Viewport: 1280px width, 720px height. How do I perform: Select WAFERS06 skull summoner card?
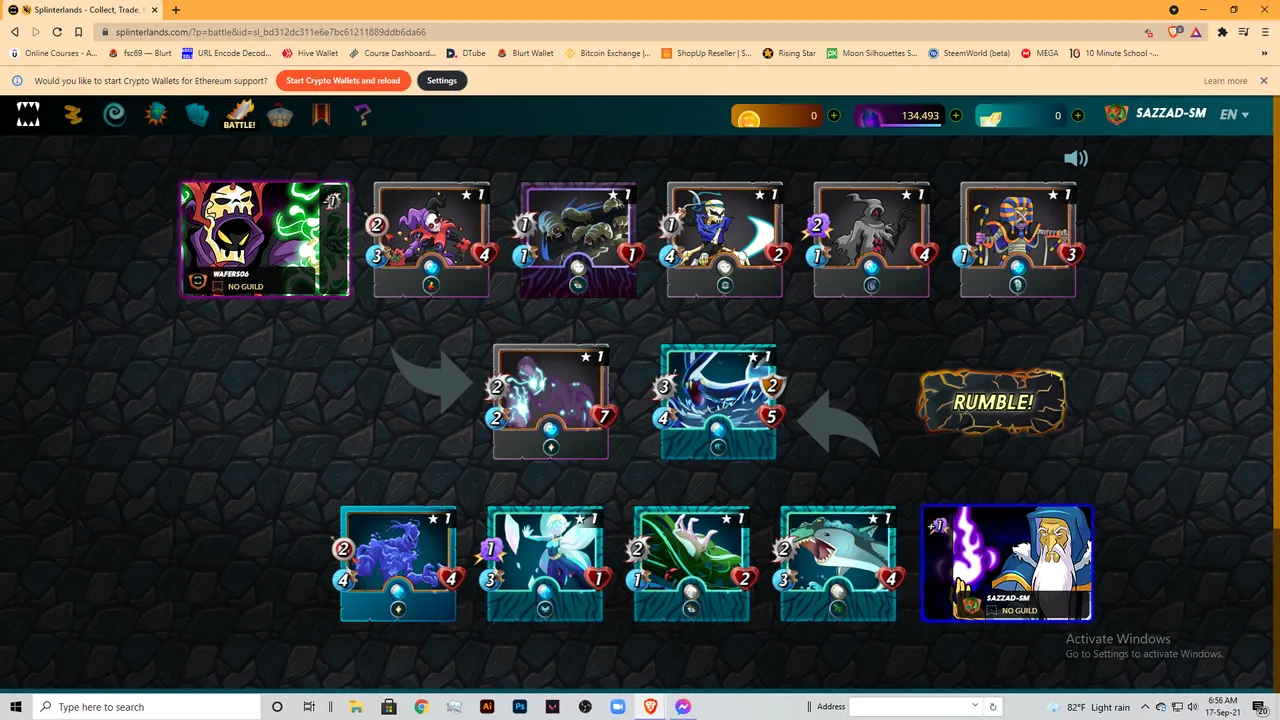click(265, 239)
